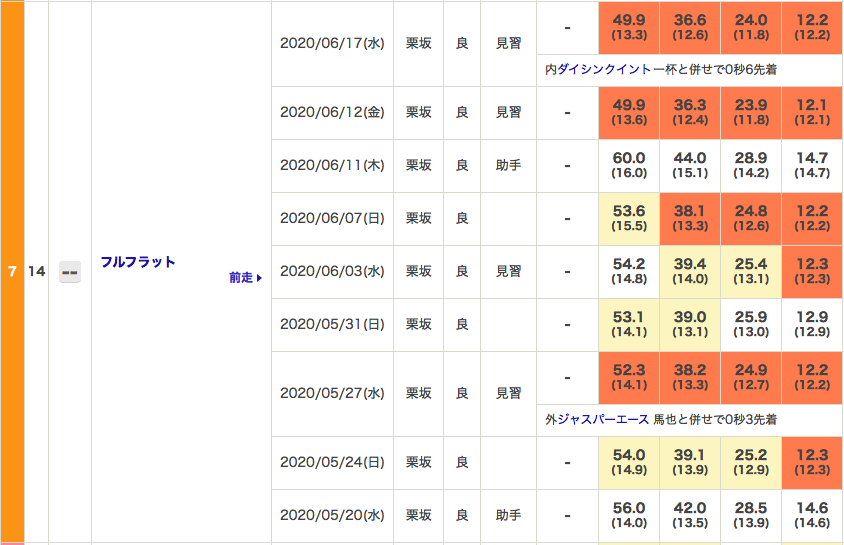Click the 前走 previous race link

pos(245,278)
